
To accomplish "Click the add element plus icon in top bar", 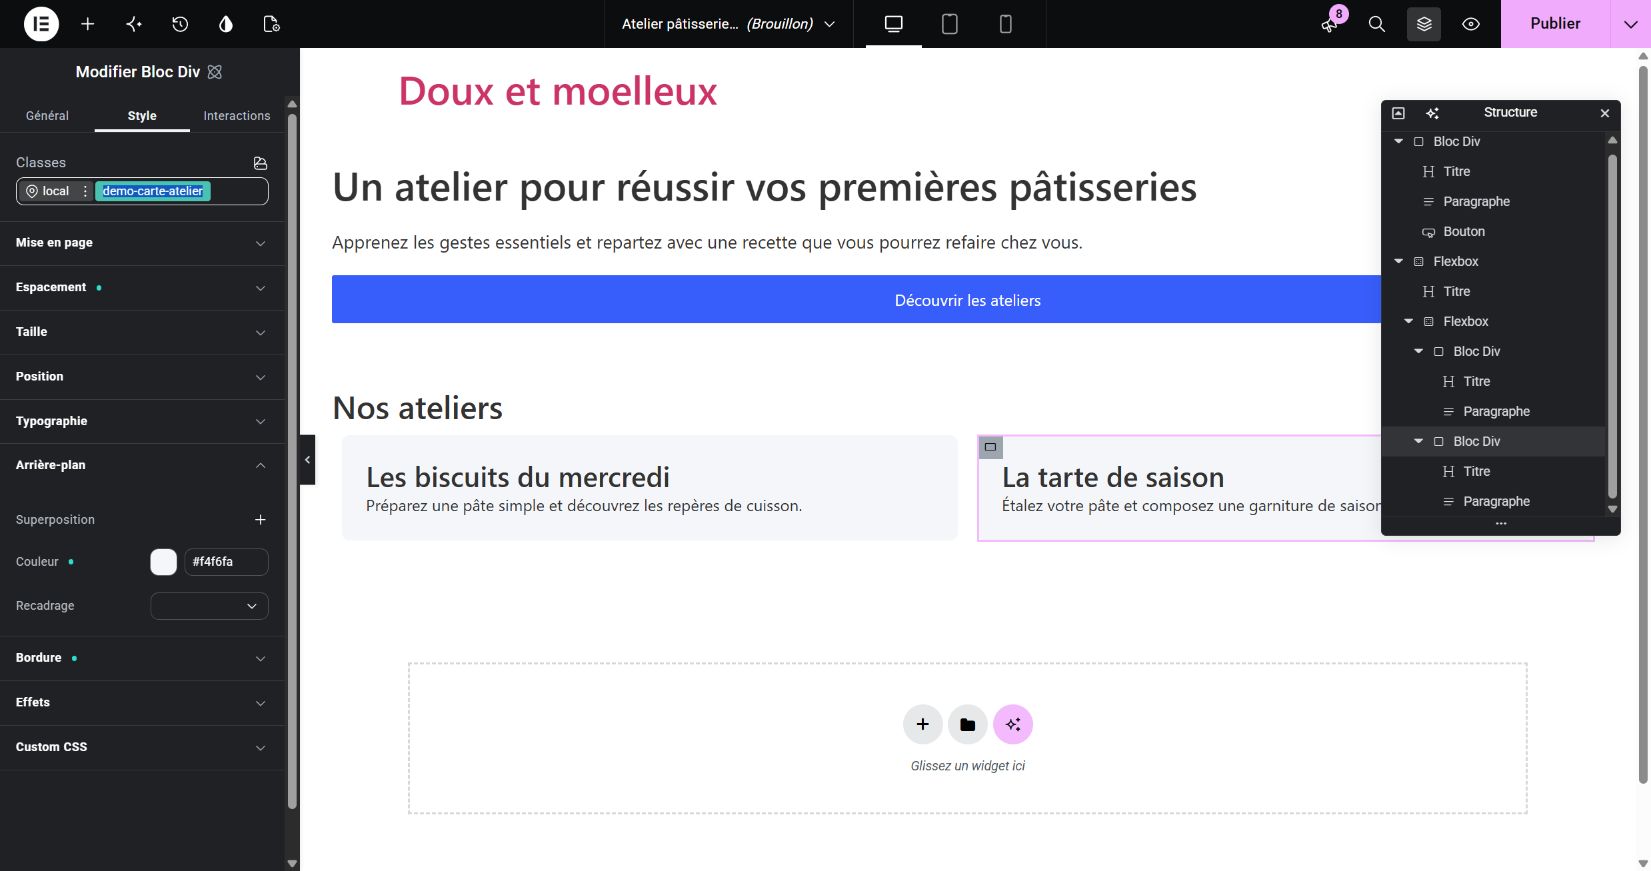I will click(88, 24).
